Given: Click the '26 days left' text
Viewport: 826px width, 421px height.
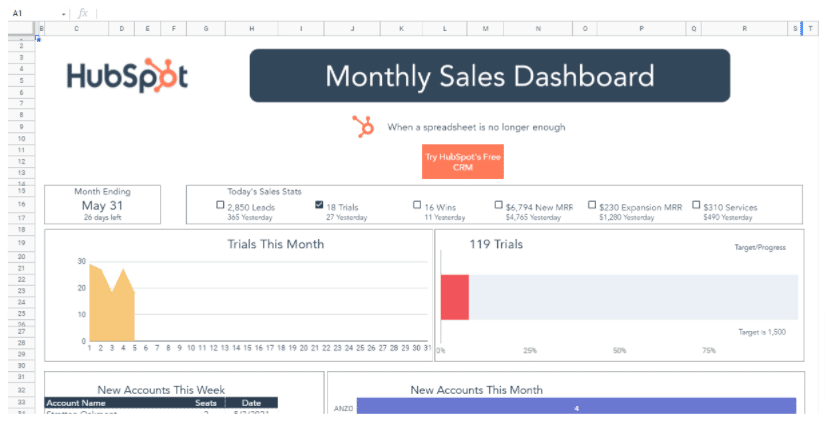Looking at the screenshot, I should point(102,217).
